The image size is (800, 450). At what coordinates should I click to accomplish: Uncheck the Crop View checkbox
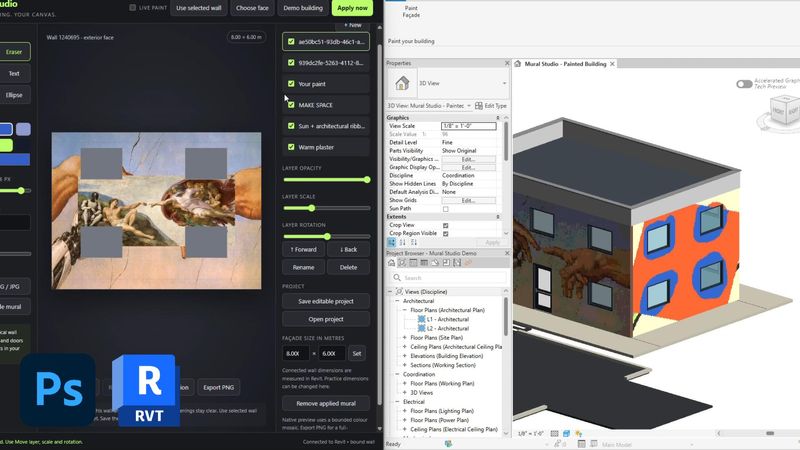[x=445, y=225]
